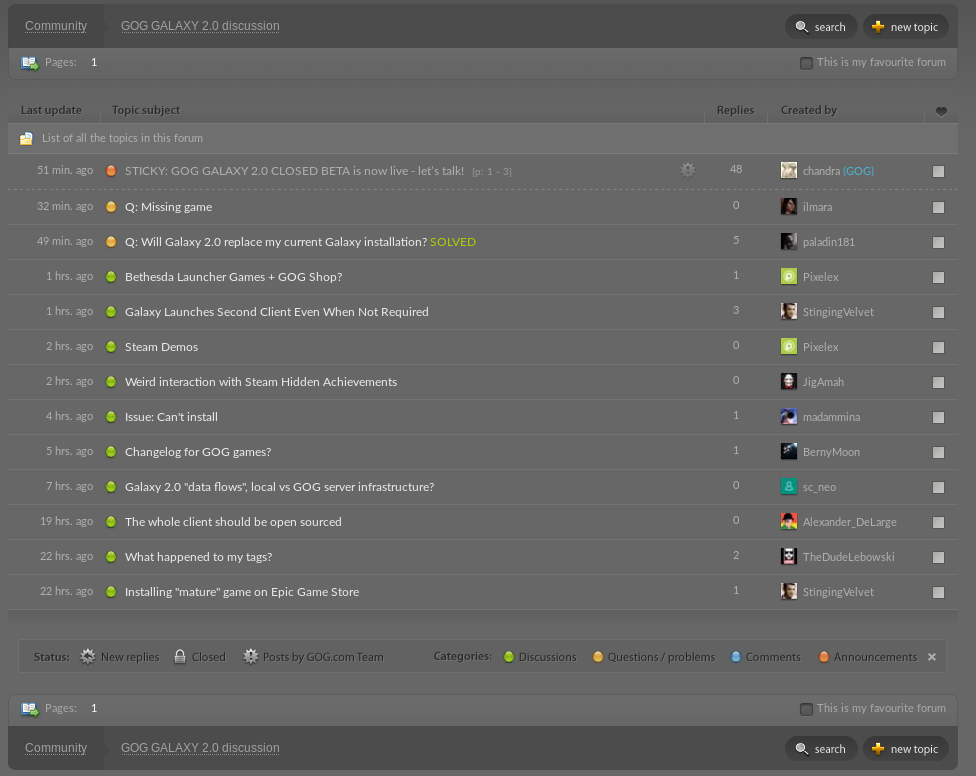This screenshot has width=976, height=776.
Task: Tick checkbox for 'Bethesda Launcher Games + GOG Shop?'
Action: [938, 277]
